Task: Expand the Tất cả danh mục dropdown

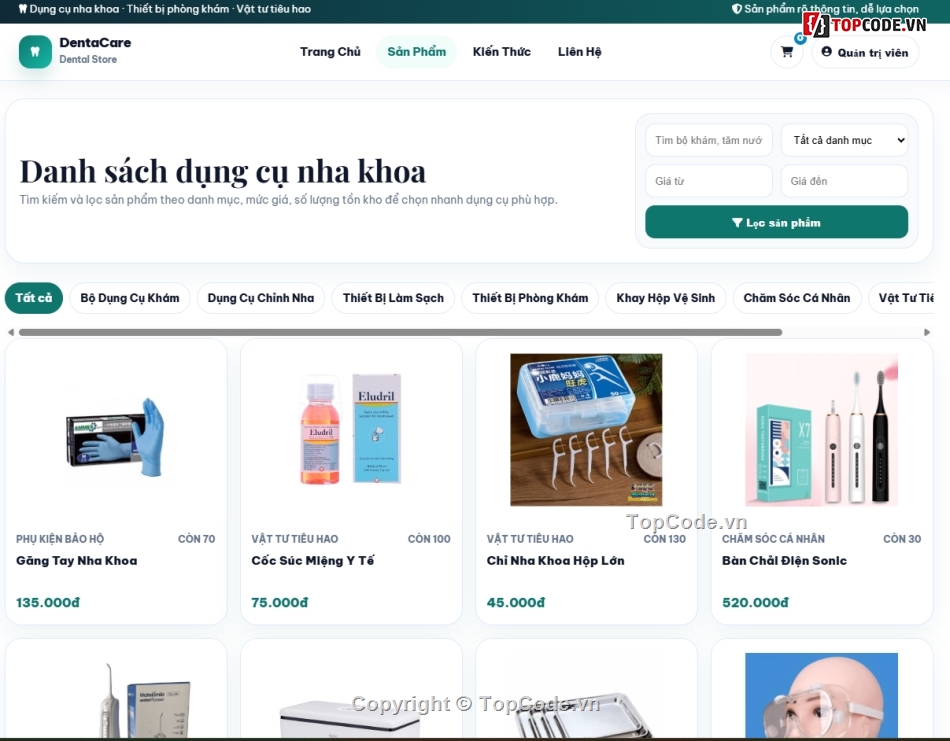Action: (844, 140)
